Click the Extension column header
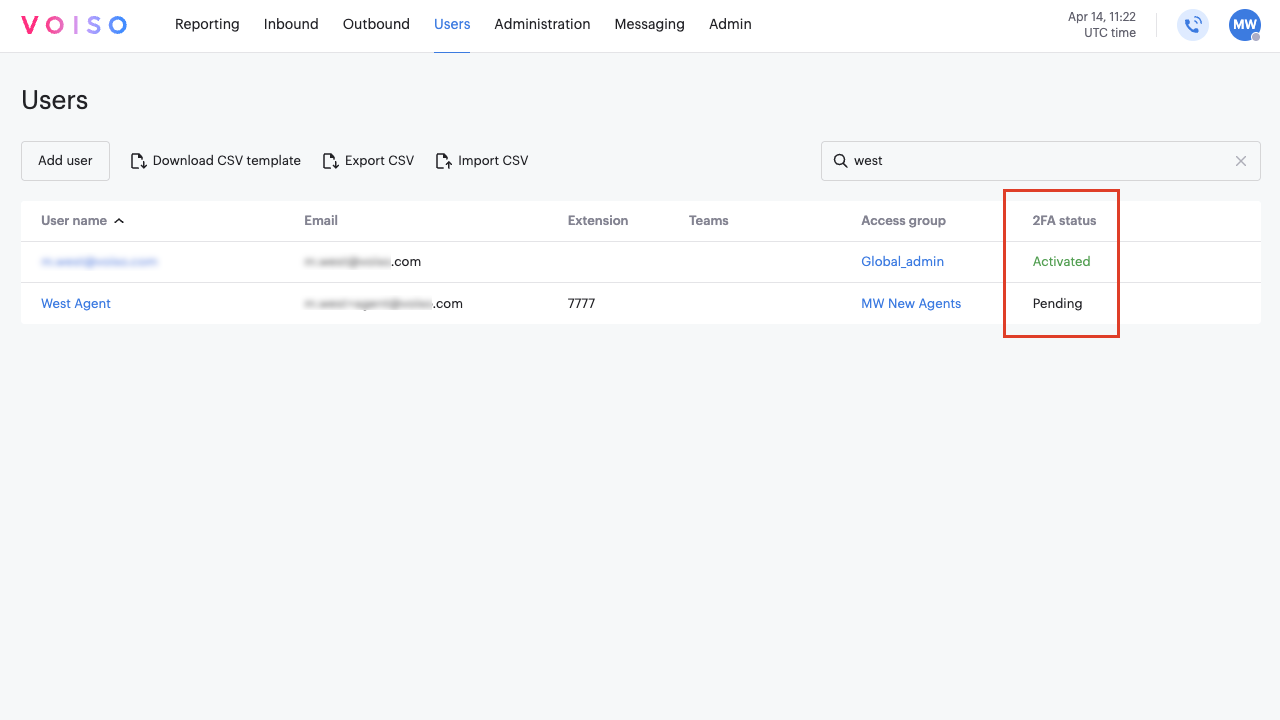Viewport: 1280px width, 720px height. pos(598,221)
